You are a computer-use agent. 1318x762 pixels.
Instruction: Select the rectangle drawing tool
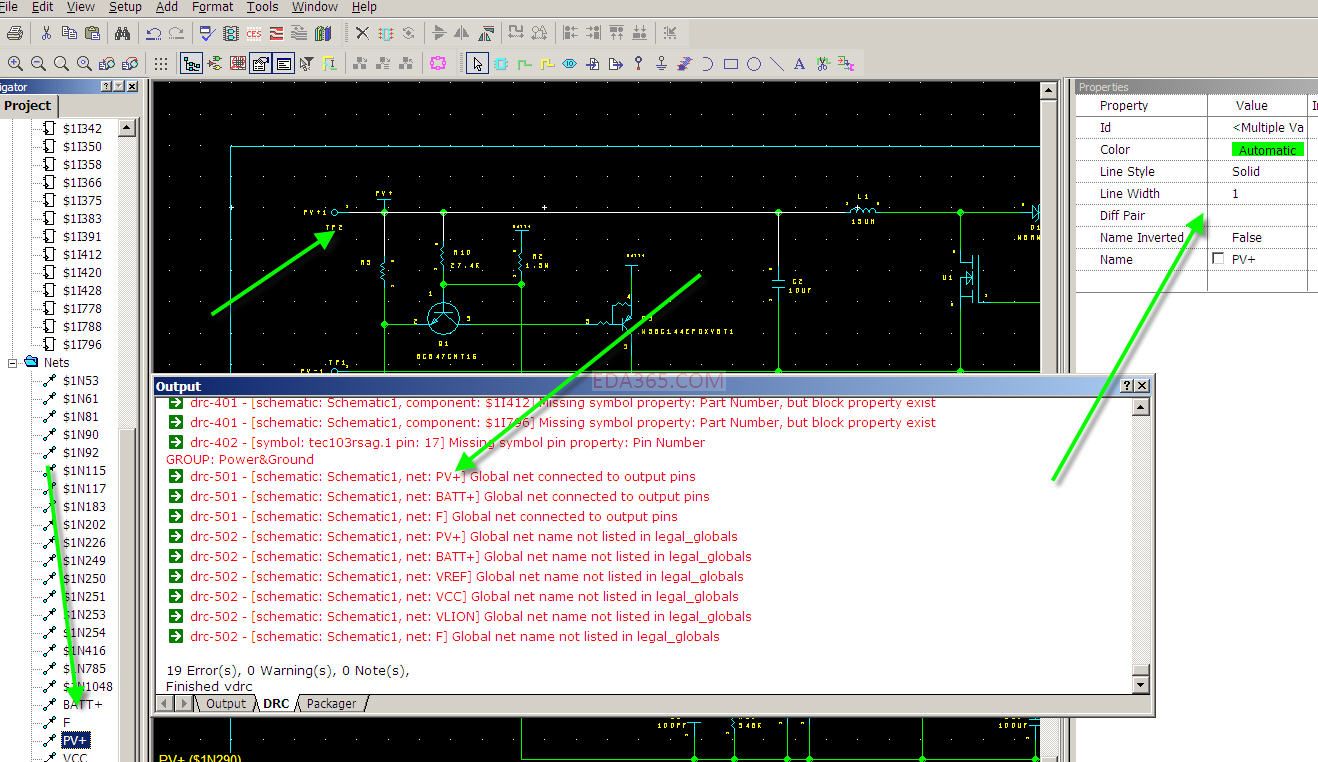731,64
